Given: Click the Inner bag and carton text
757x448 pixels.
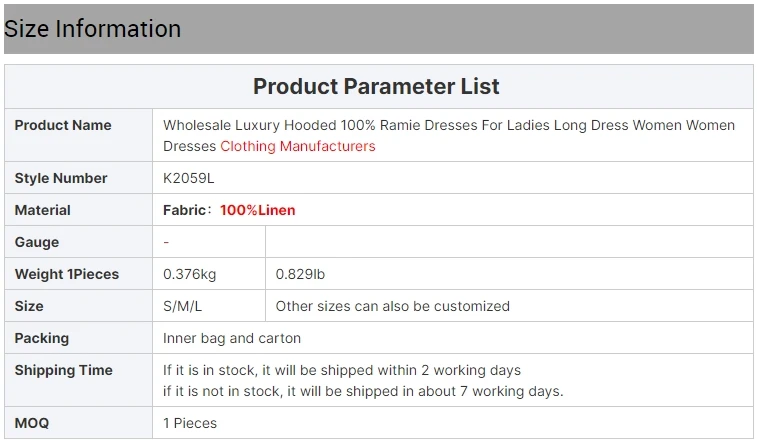Looking at the screenshot, I should [x=232, y=338].
